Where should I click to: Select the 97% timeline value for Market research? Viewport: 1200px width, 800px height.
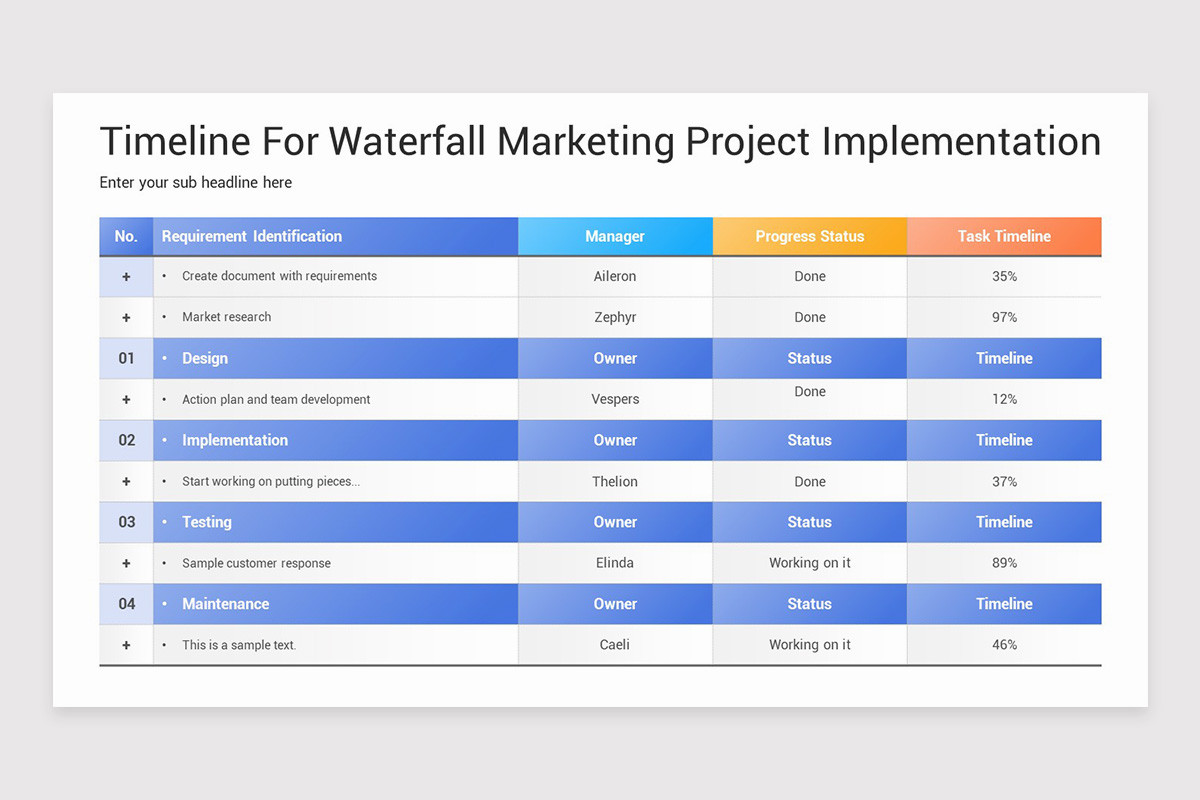click(1004, 317)
